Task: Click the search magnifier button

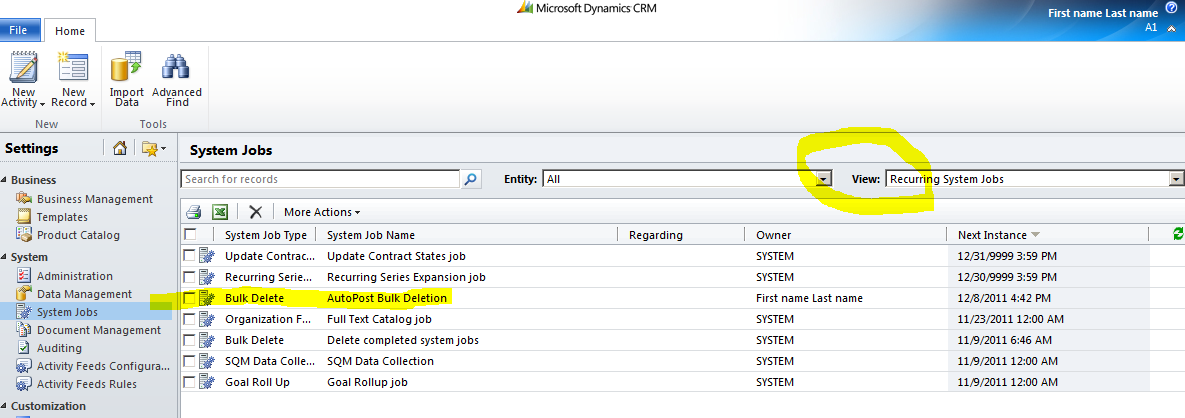Action: [471, 179]
